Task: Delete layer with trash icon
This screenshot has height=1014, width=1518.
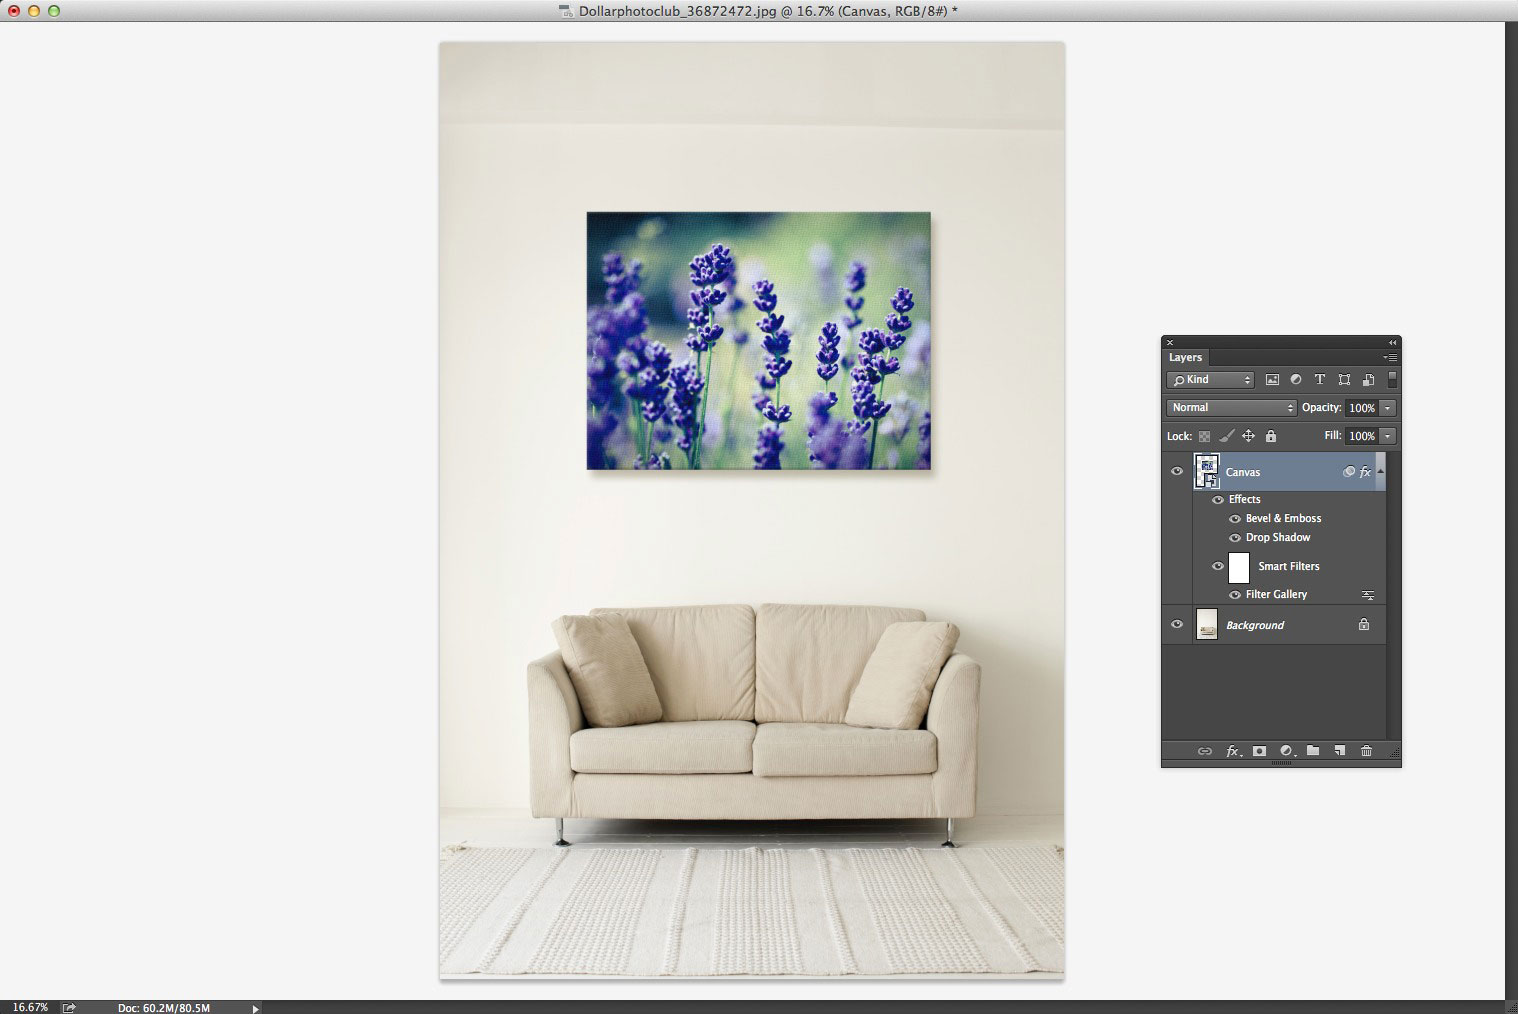Action: coord(1367,751)
